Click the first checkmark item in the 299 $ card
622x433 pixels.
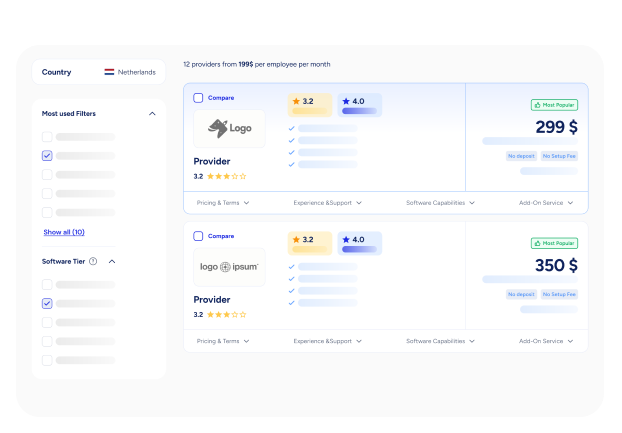pos(323,128)
